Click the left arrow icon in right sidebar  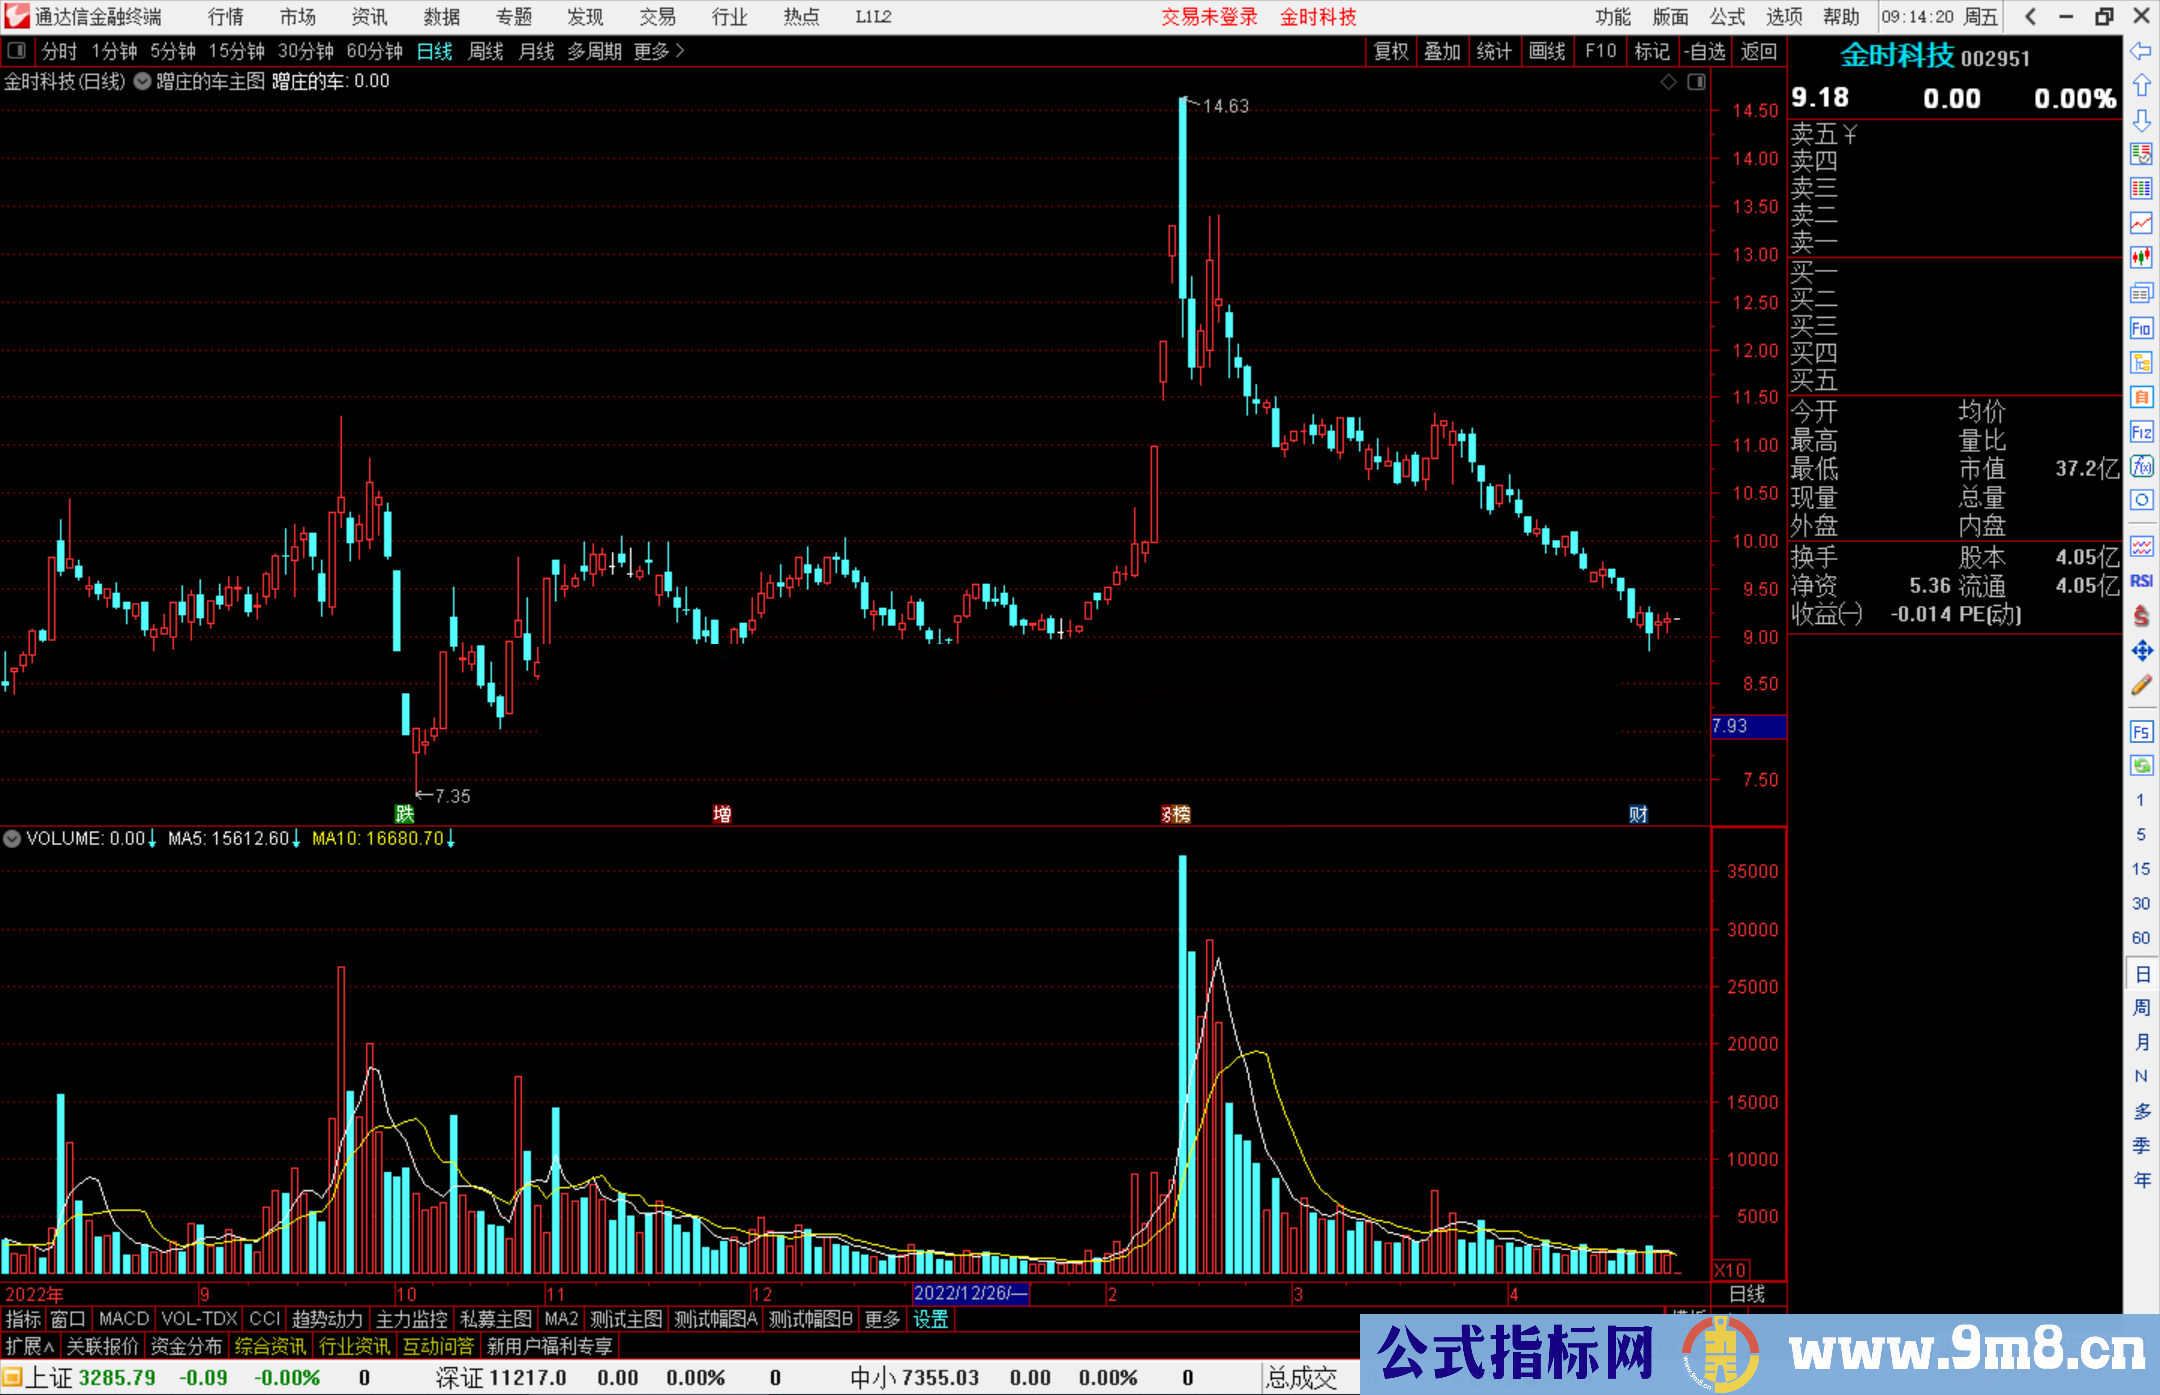pyautogui.click(x=2141, y=51)
